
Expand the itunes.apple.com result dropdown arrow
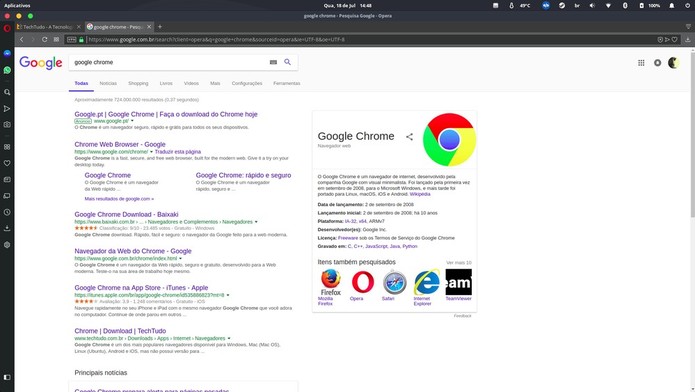(x=228, y=295)
